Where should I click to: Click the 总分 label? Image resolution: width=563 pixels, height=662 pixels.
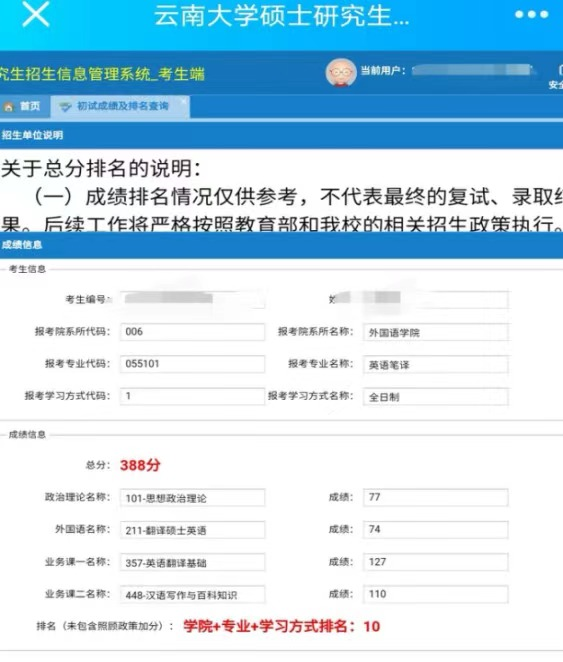pos(97,465)
